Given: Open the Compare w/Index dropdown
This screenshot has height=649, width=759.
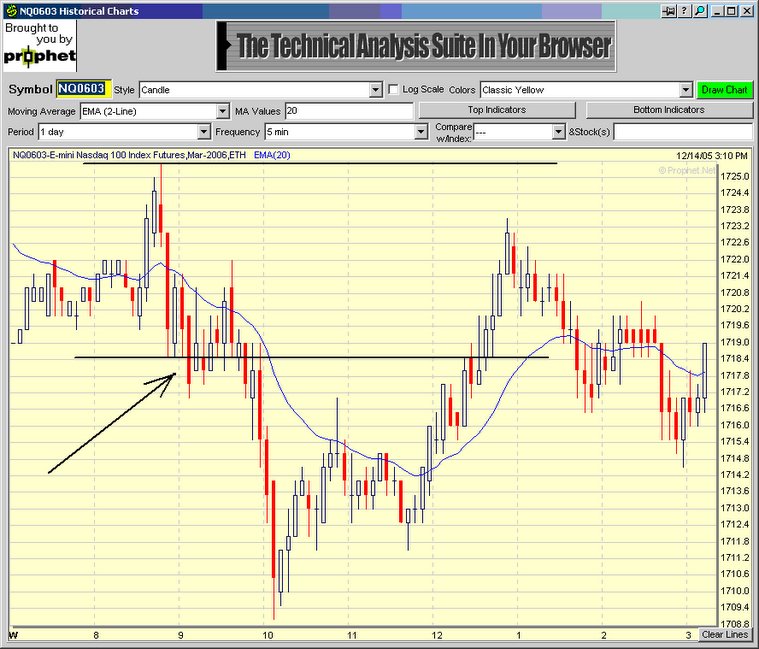Looking at the screenshot, I should click(x=559, y=132).
